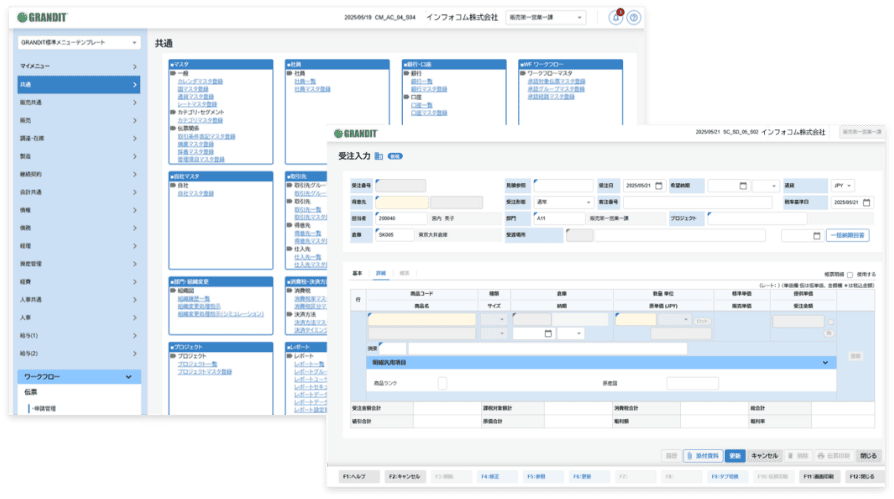Open calendar picker for 受注日 field

[658, 186]
